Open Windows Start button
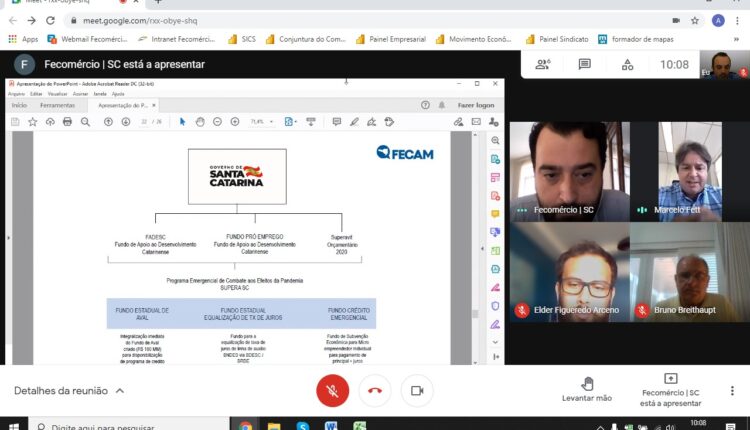This screenshot has height=430, width=750. (13, 426)
